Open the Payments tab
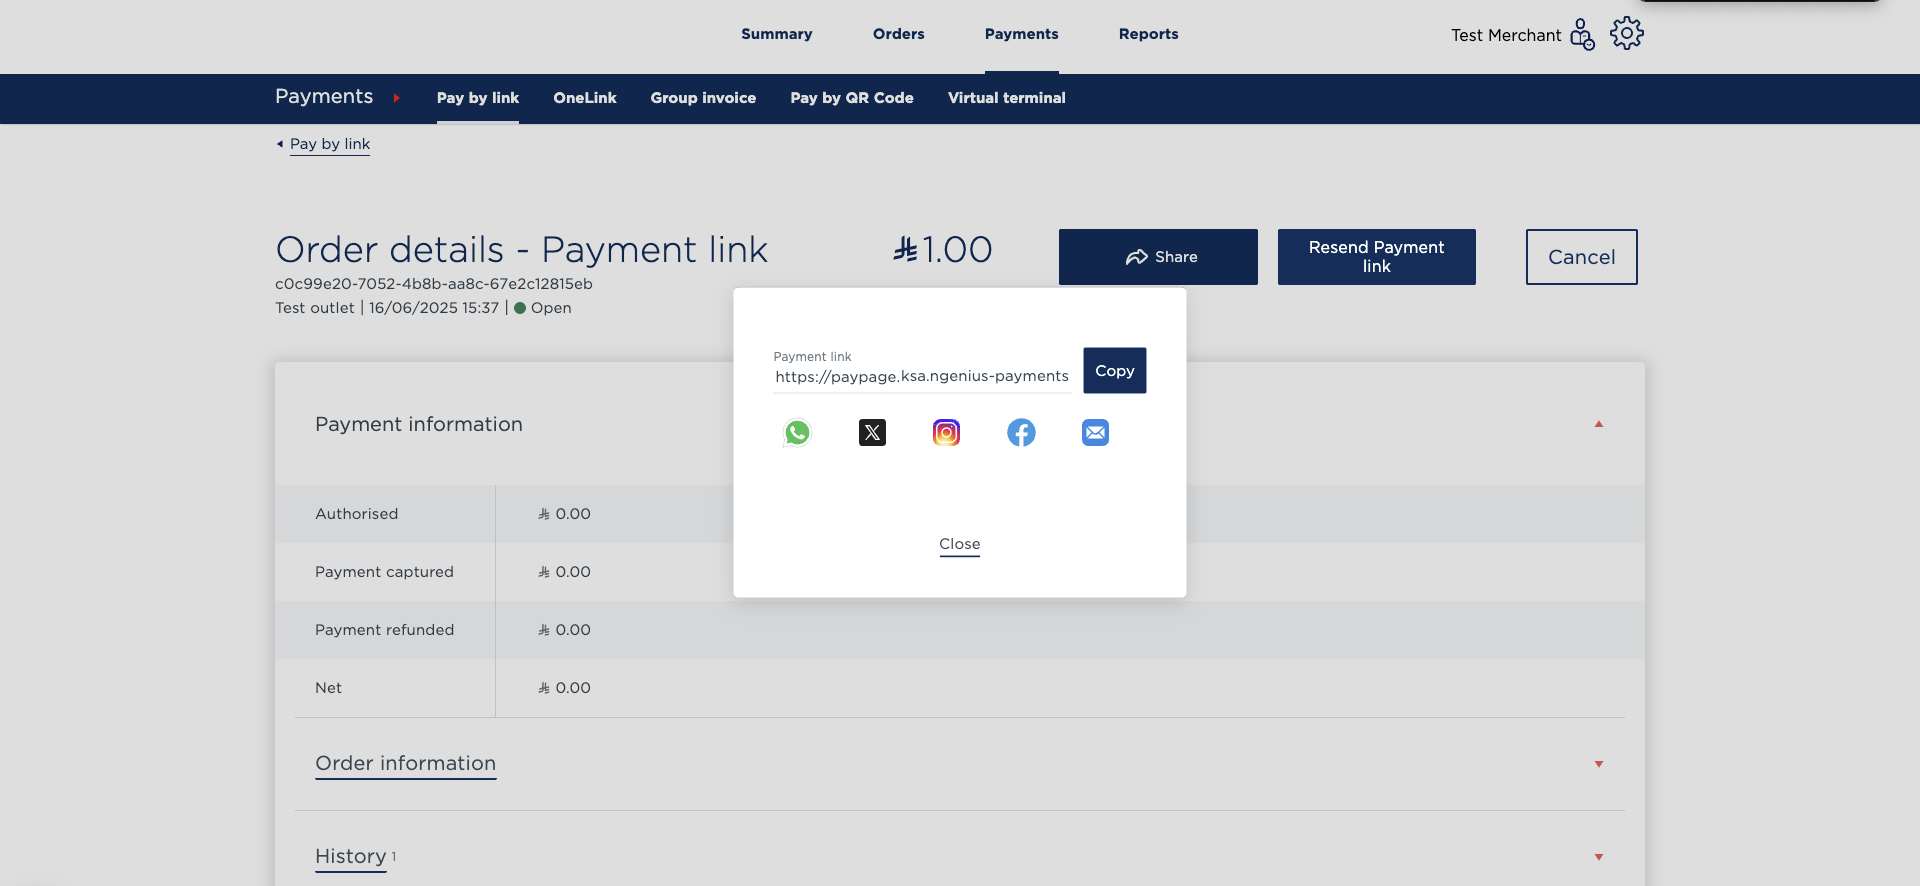 [x=1022, y=34]
